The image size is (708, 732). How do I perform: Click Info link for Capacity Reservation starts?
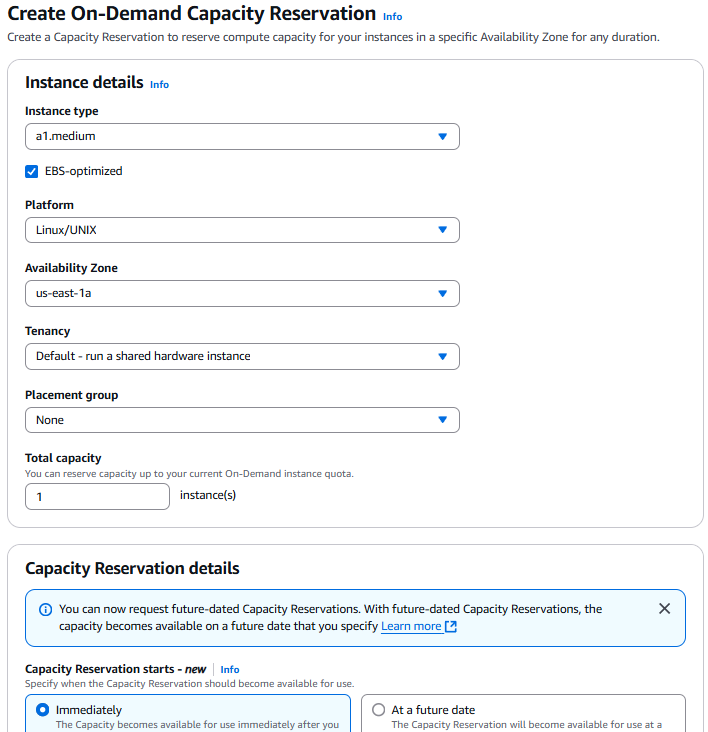pyautogui.click(x=230, y=669)
